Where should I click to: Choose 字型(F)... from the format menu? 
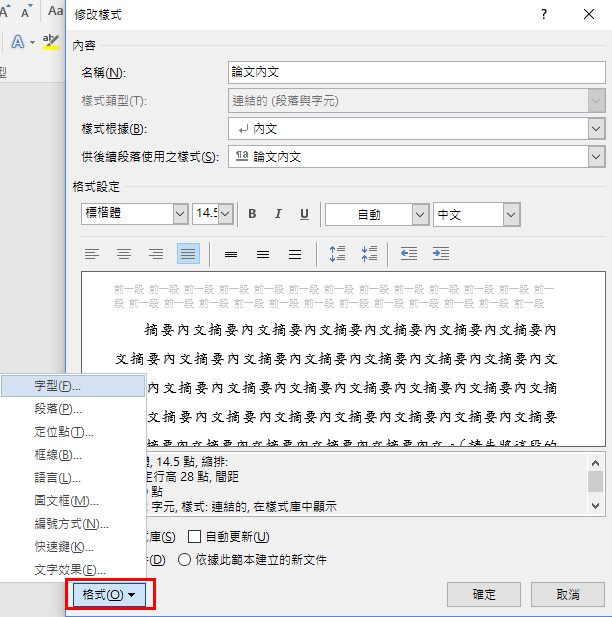pos(58,385)
